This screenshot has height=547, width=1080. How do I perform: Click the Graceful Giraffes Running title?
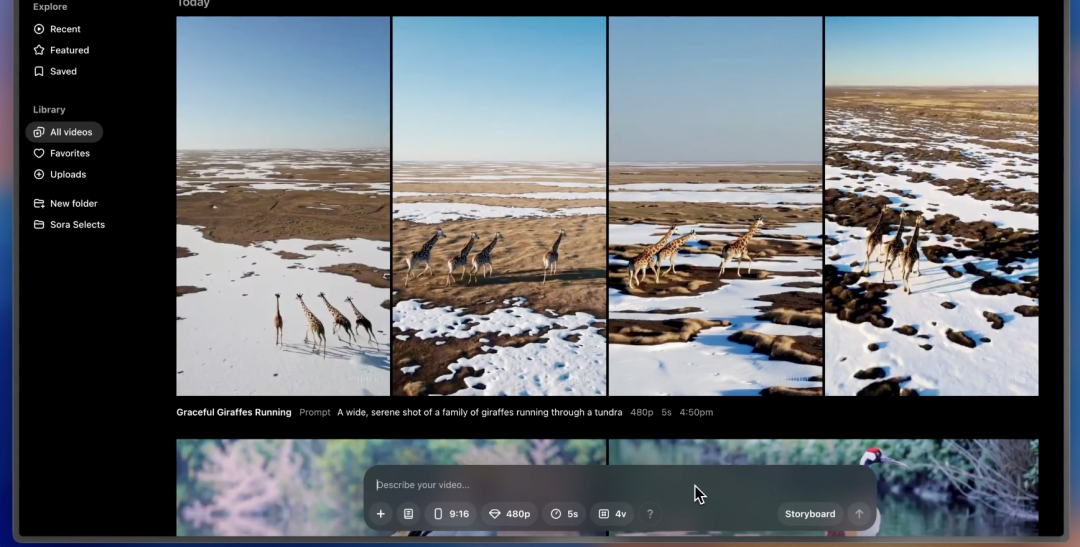[233, 413]
